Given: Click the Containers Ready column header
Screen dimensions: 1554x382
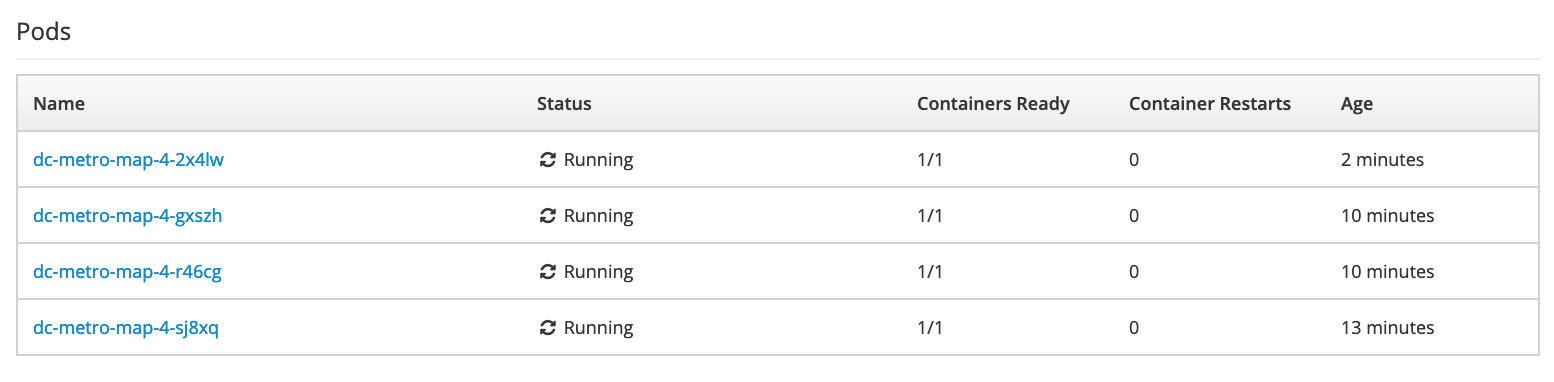Looking at the screenshot, I should coord(993,104).
